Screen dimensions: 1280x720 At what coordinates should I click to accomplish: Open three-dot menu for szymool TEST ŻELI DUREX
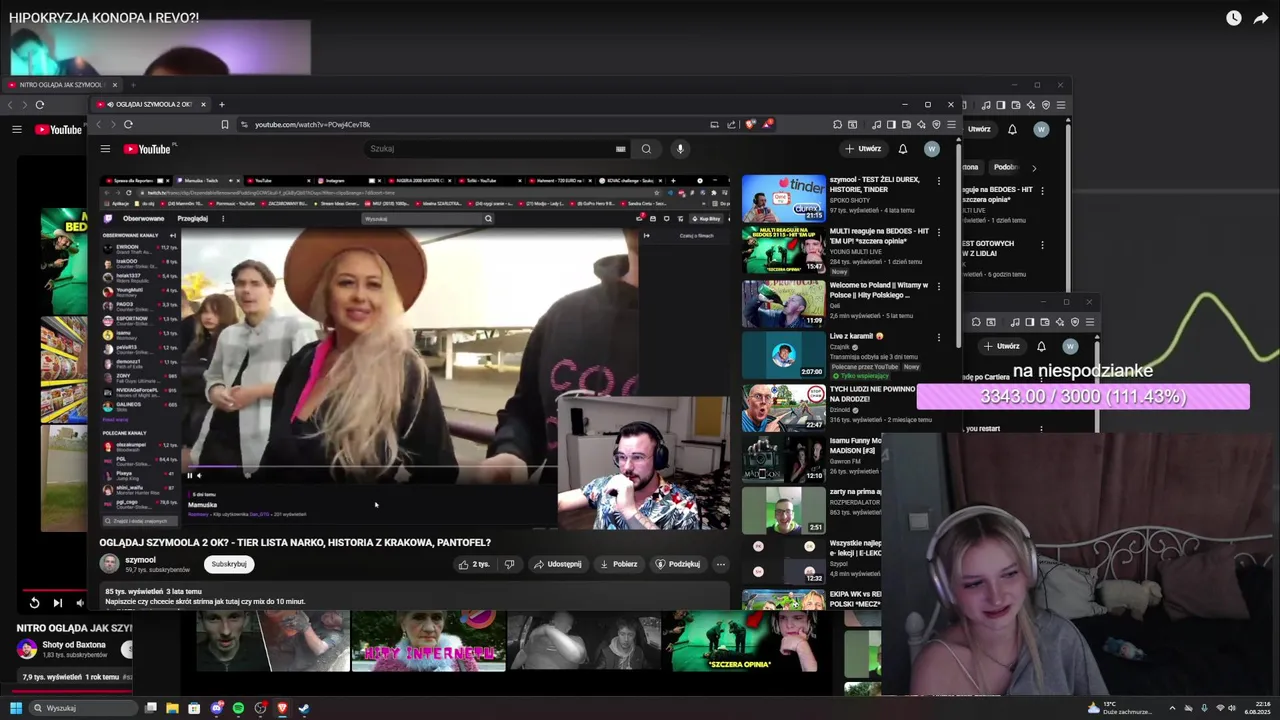pos(938,181)
